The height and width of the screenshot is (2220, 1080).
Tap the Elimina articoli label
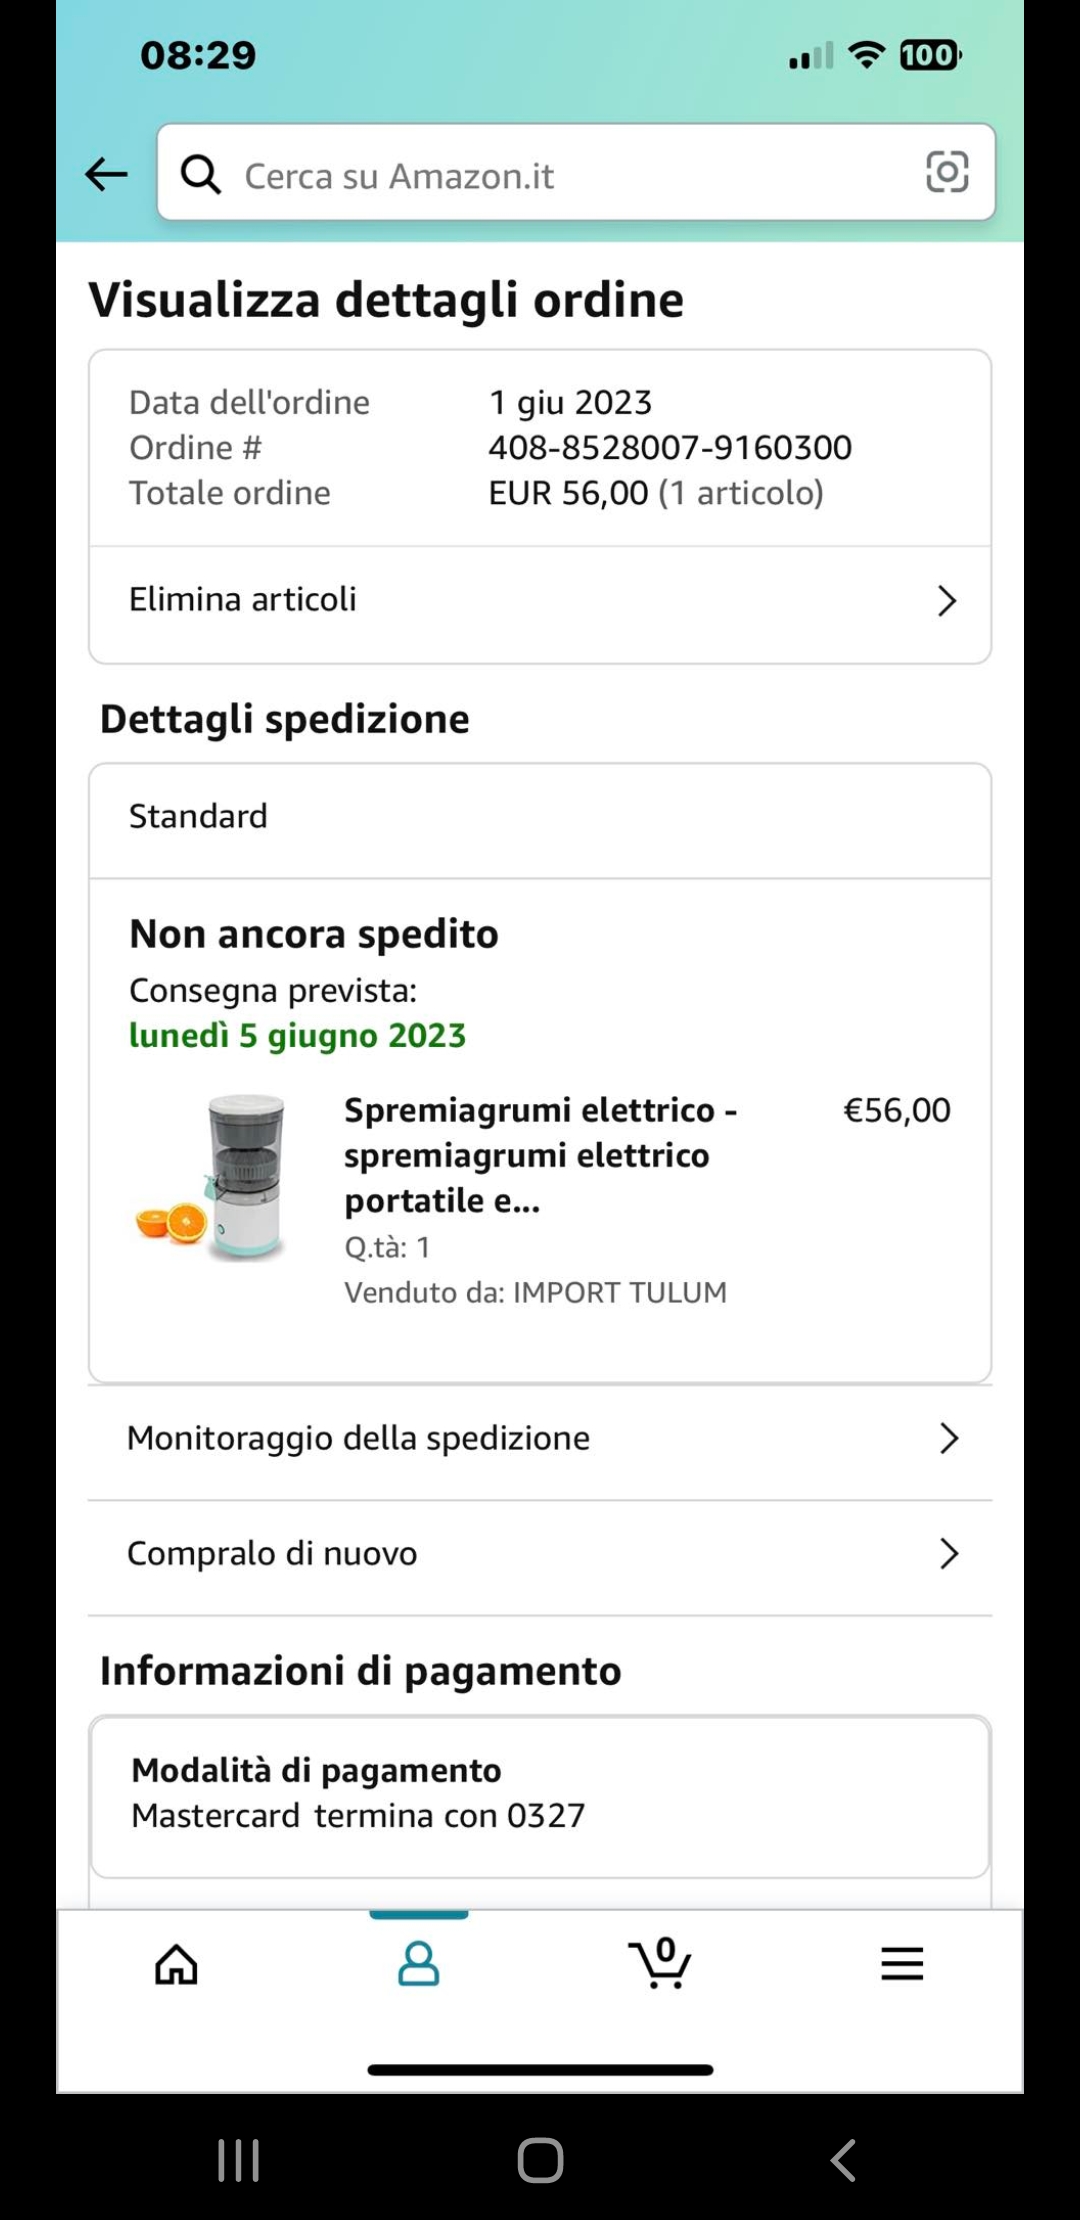[x=243, y=600]
